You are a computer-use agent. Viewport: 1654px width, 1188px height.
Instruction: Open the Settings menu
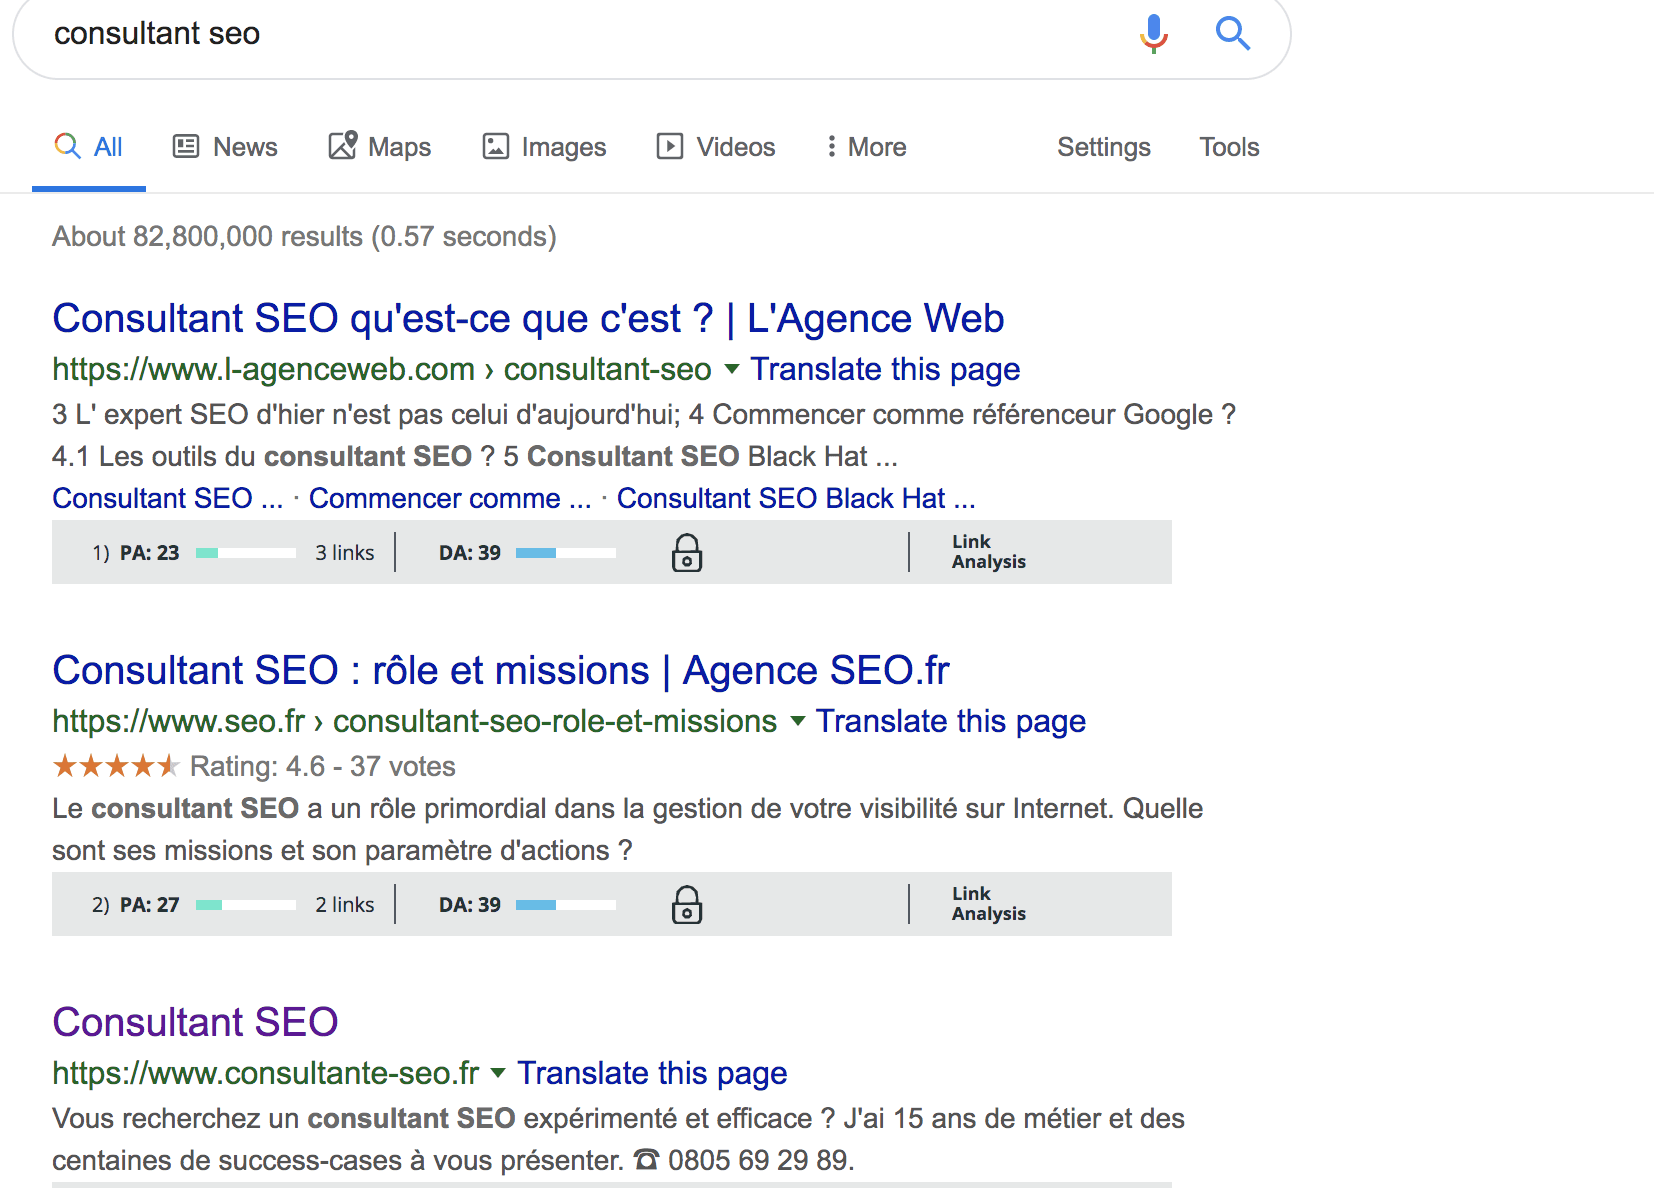pyautogui.click(x=1103, y=146)
